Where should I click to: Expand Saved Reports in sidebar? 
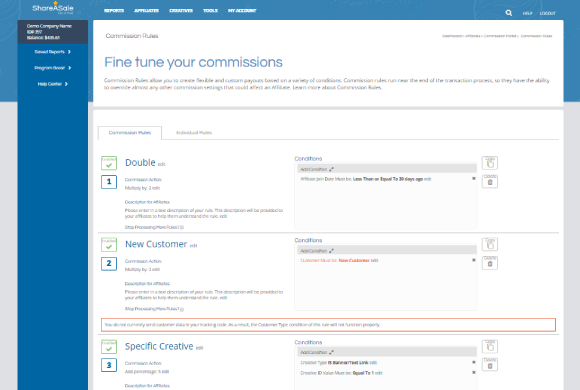pyautogui.click(x=53, y=52)
